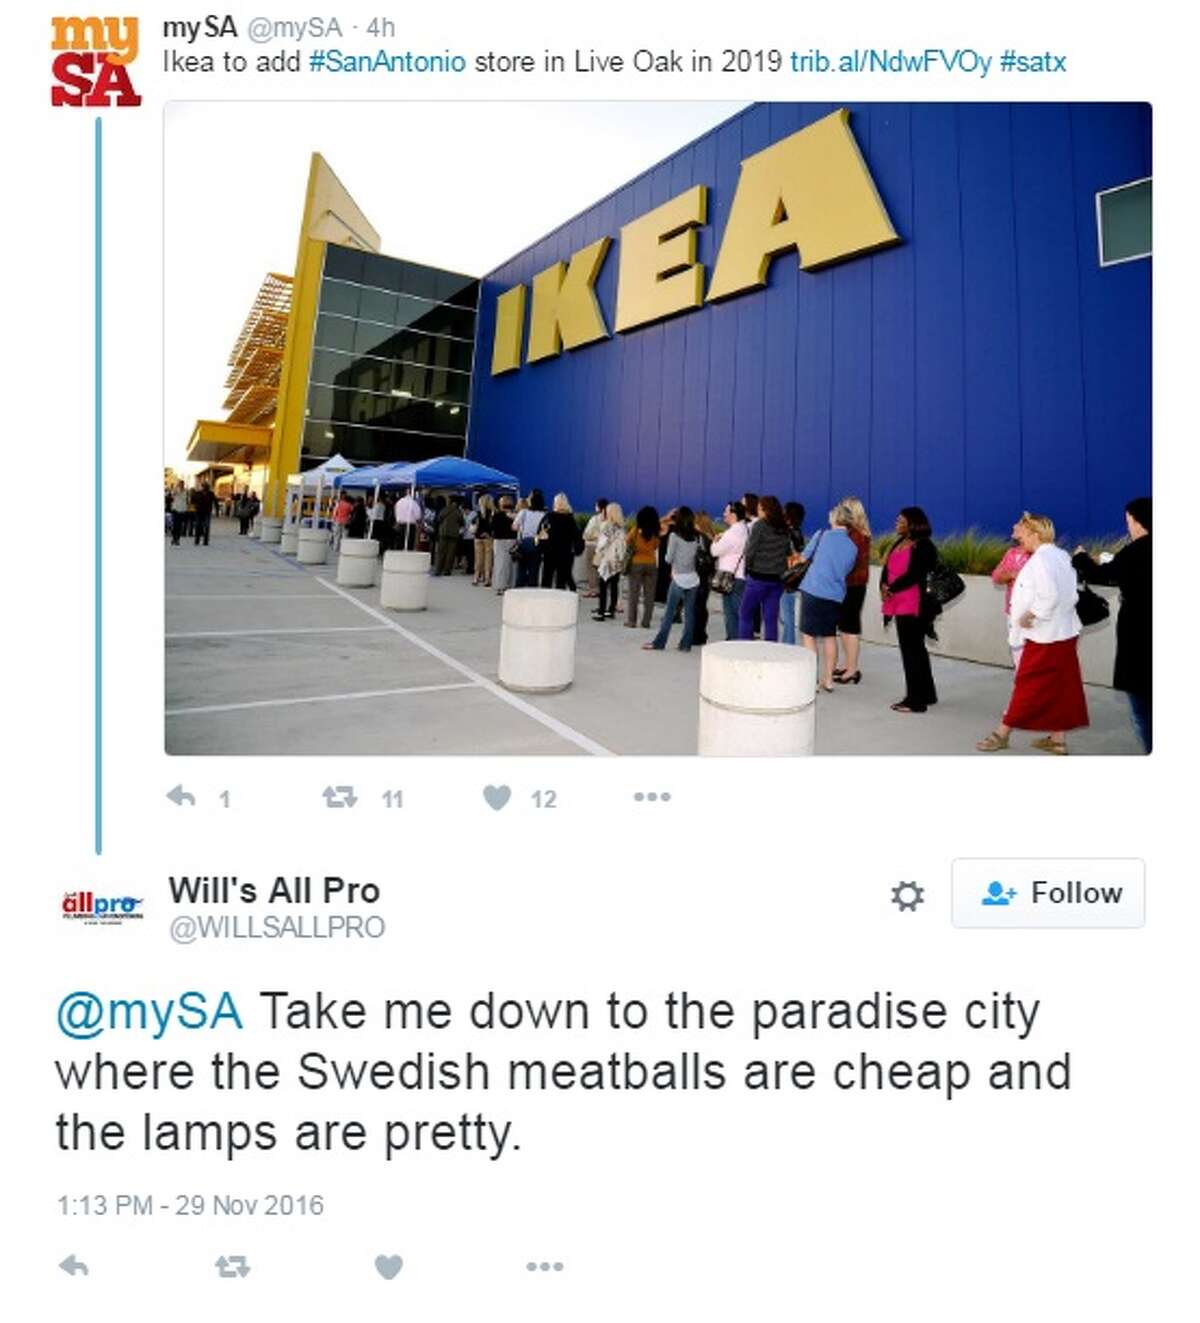1200x1323 pixels.
Task: Open the trib.al/NdwFVOy article link
Action: [890, 62]
